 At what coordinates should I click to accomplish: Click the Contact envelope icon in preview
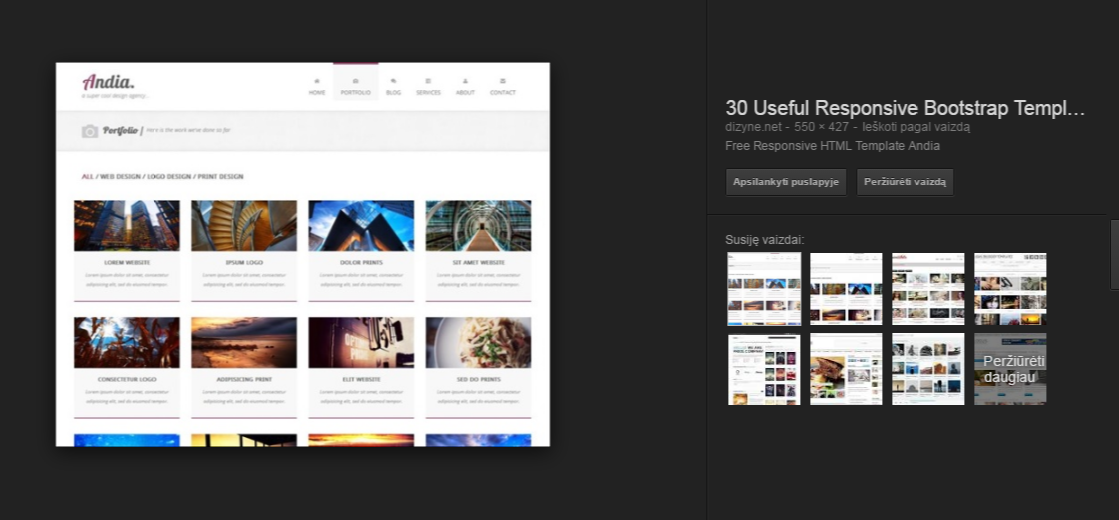click(502, 81)
